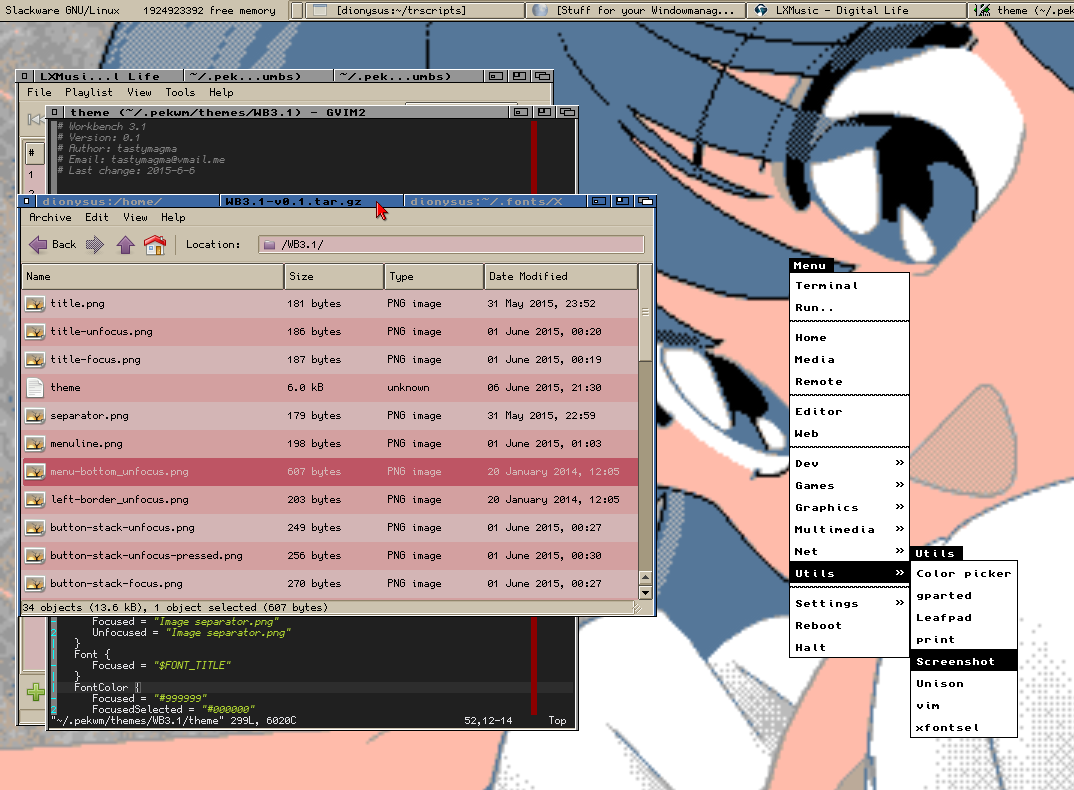The image size is (1074, 790).
Task: Expand the Multimedia submenu
Action: [x=849, y=530]
